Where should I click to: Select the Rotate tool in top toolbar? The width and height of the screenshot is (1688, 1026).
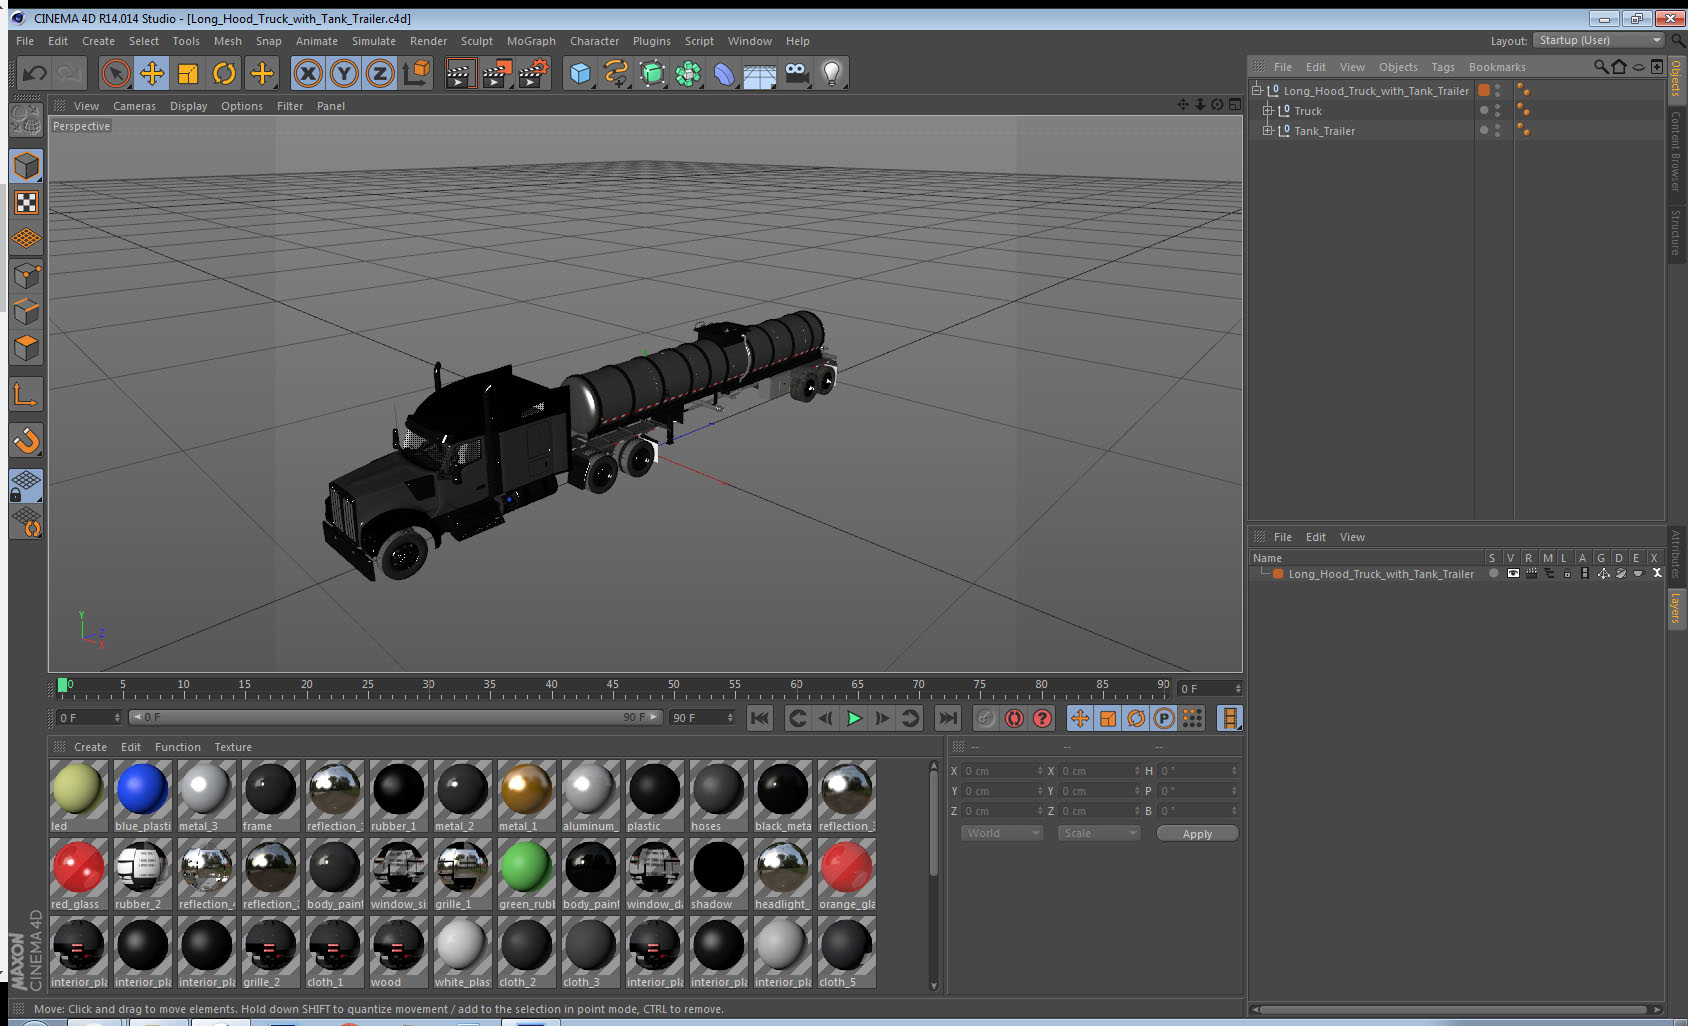coord(224,73)
